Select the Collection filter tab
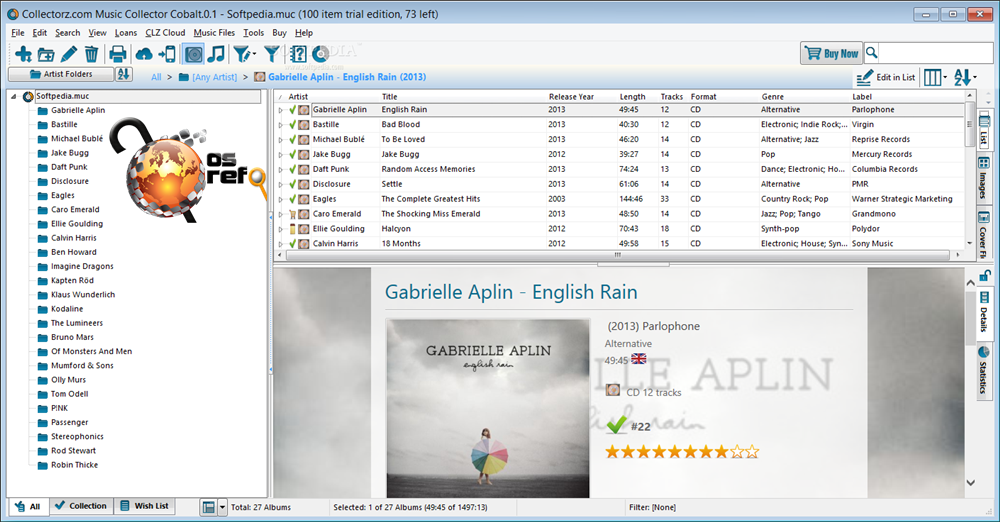Screen dimensions: 1000x522 (81, 506)
